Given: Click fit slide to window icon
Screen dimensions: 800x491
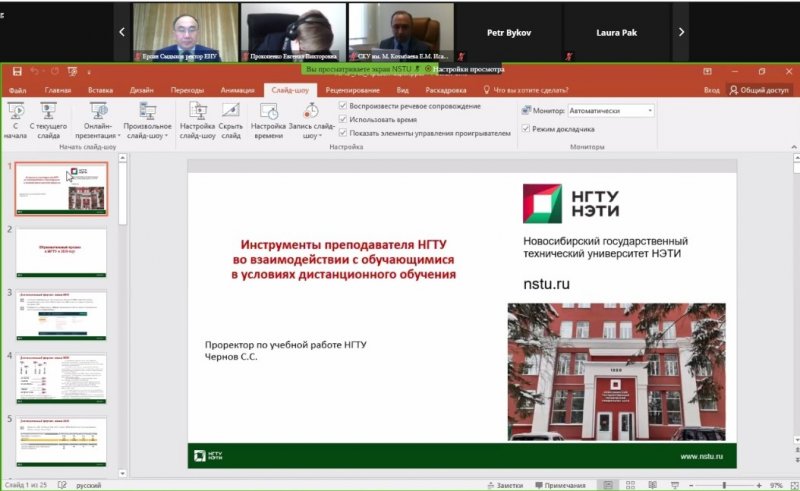Looking at the screenshot, I should coord(794,485).
